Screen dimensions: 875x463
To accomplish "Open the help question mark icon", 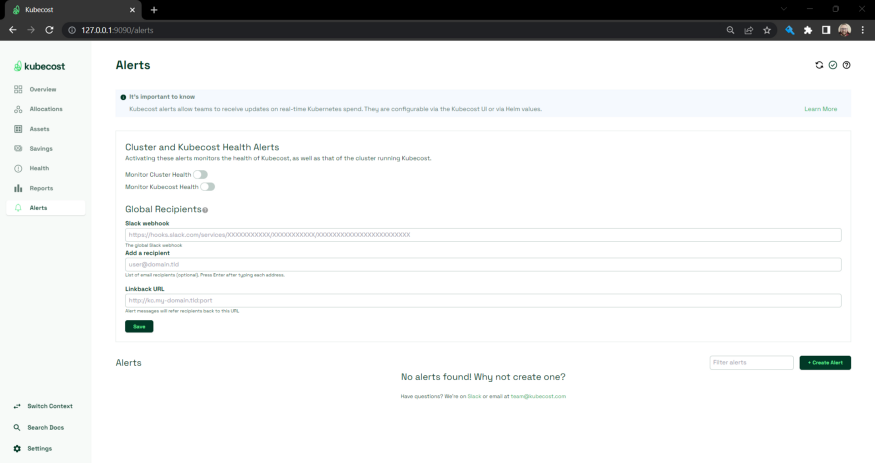I will point(847,65).
